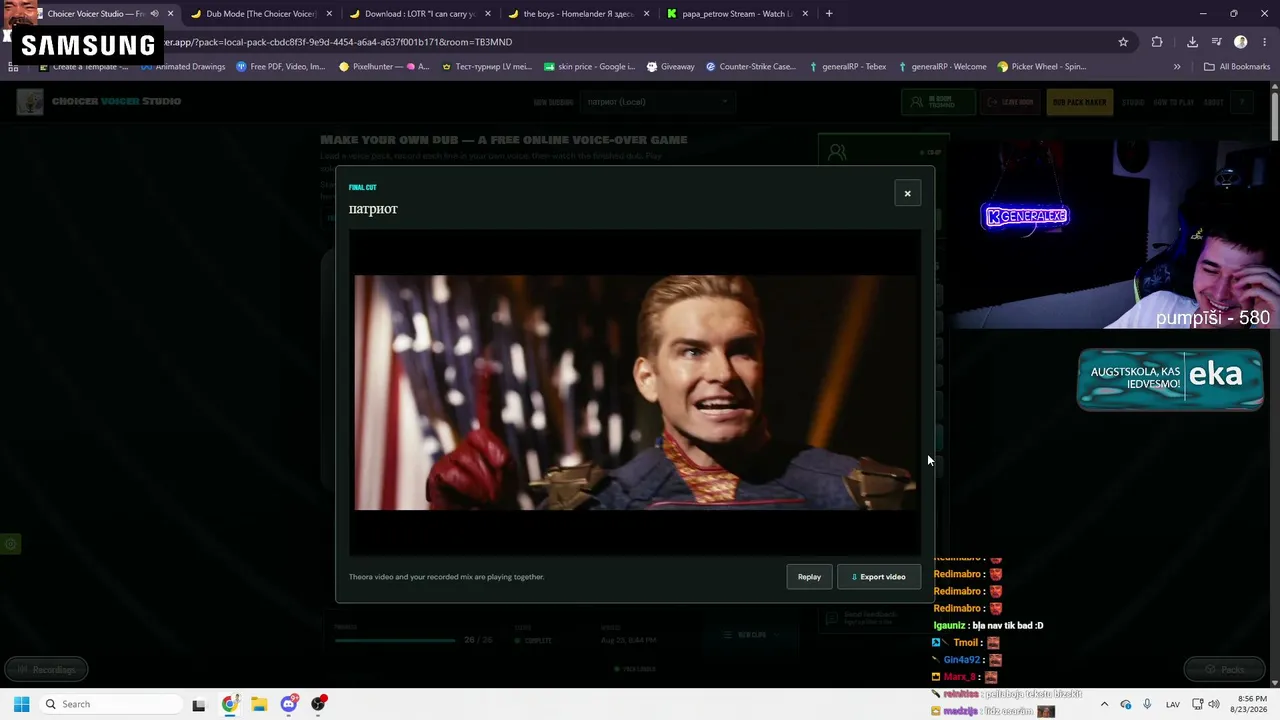The height and width of the screenshot is (720, 1280).
Task: Click the microphone tray icon
Action: [x=1147, y=704]
